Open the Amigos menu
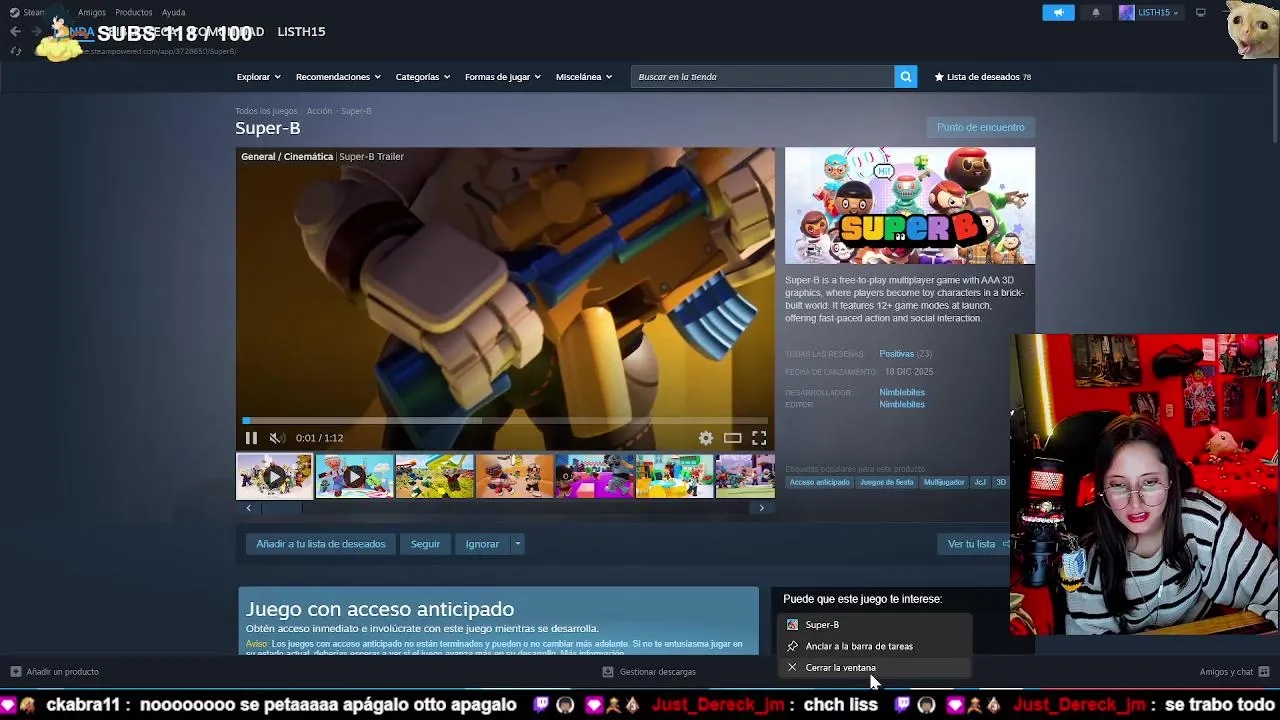The height and width of the screenshot is (720, 1280). click(92, 12)
